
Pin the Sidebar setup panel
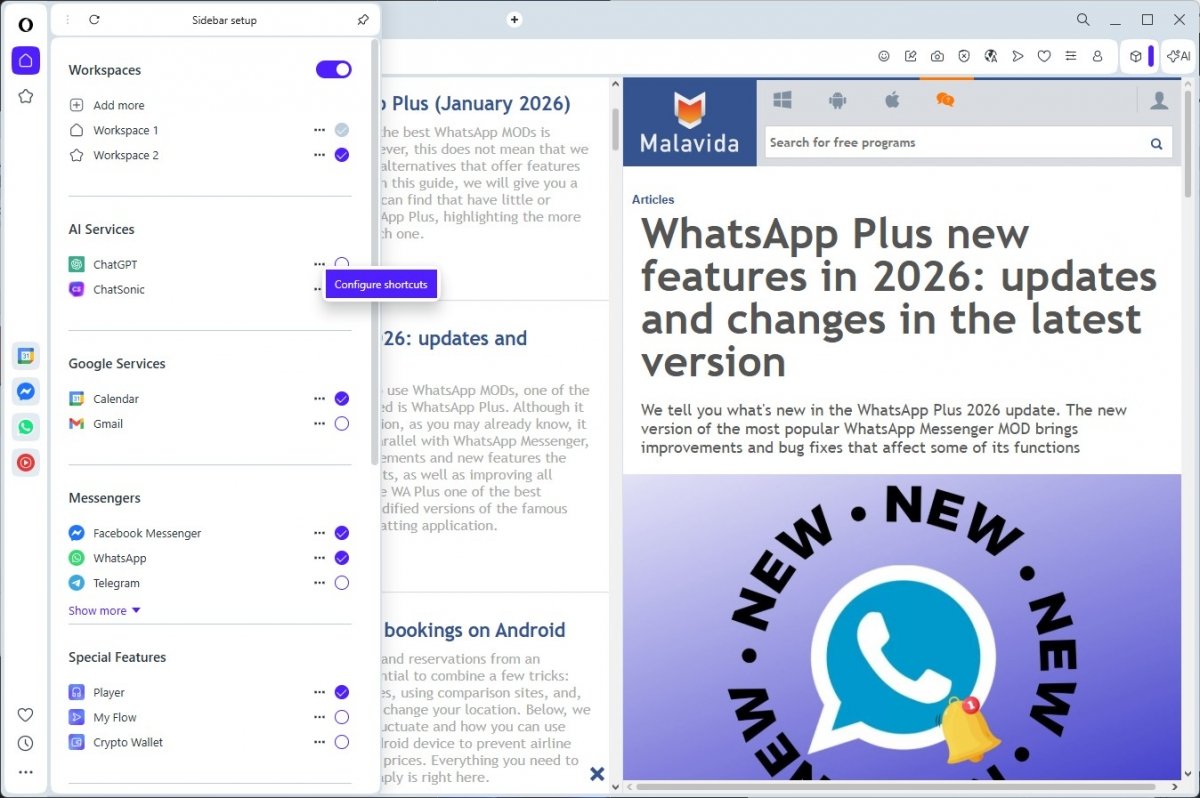pos(362,20)
